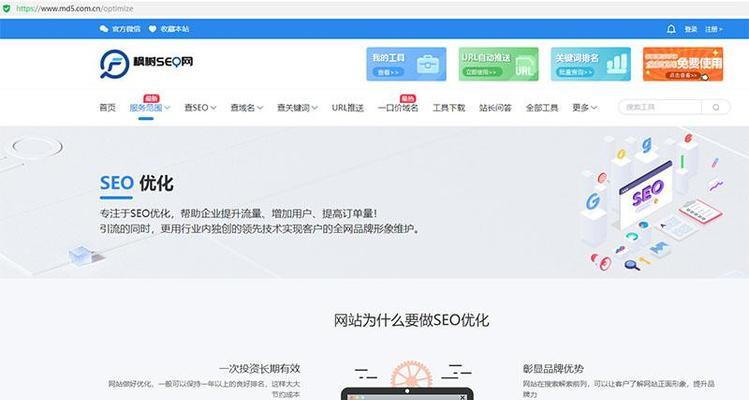Open the 我的工具 banner card
749x400 pixels.
tap(406, 64)
